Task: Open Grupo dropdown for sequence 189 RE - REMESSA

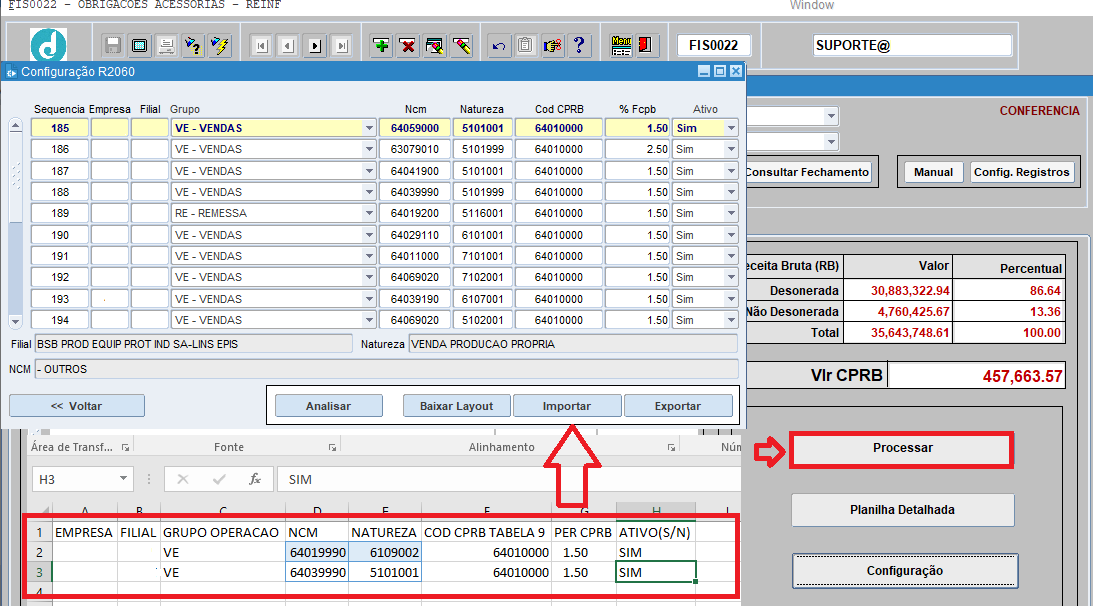Action: click(369, 213)
